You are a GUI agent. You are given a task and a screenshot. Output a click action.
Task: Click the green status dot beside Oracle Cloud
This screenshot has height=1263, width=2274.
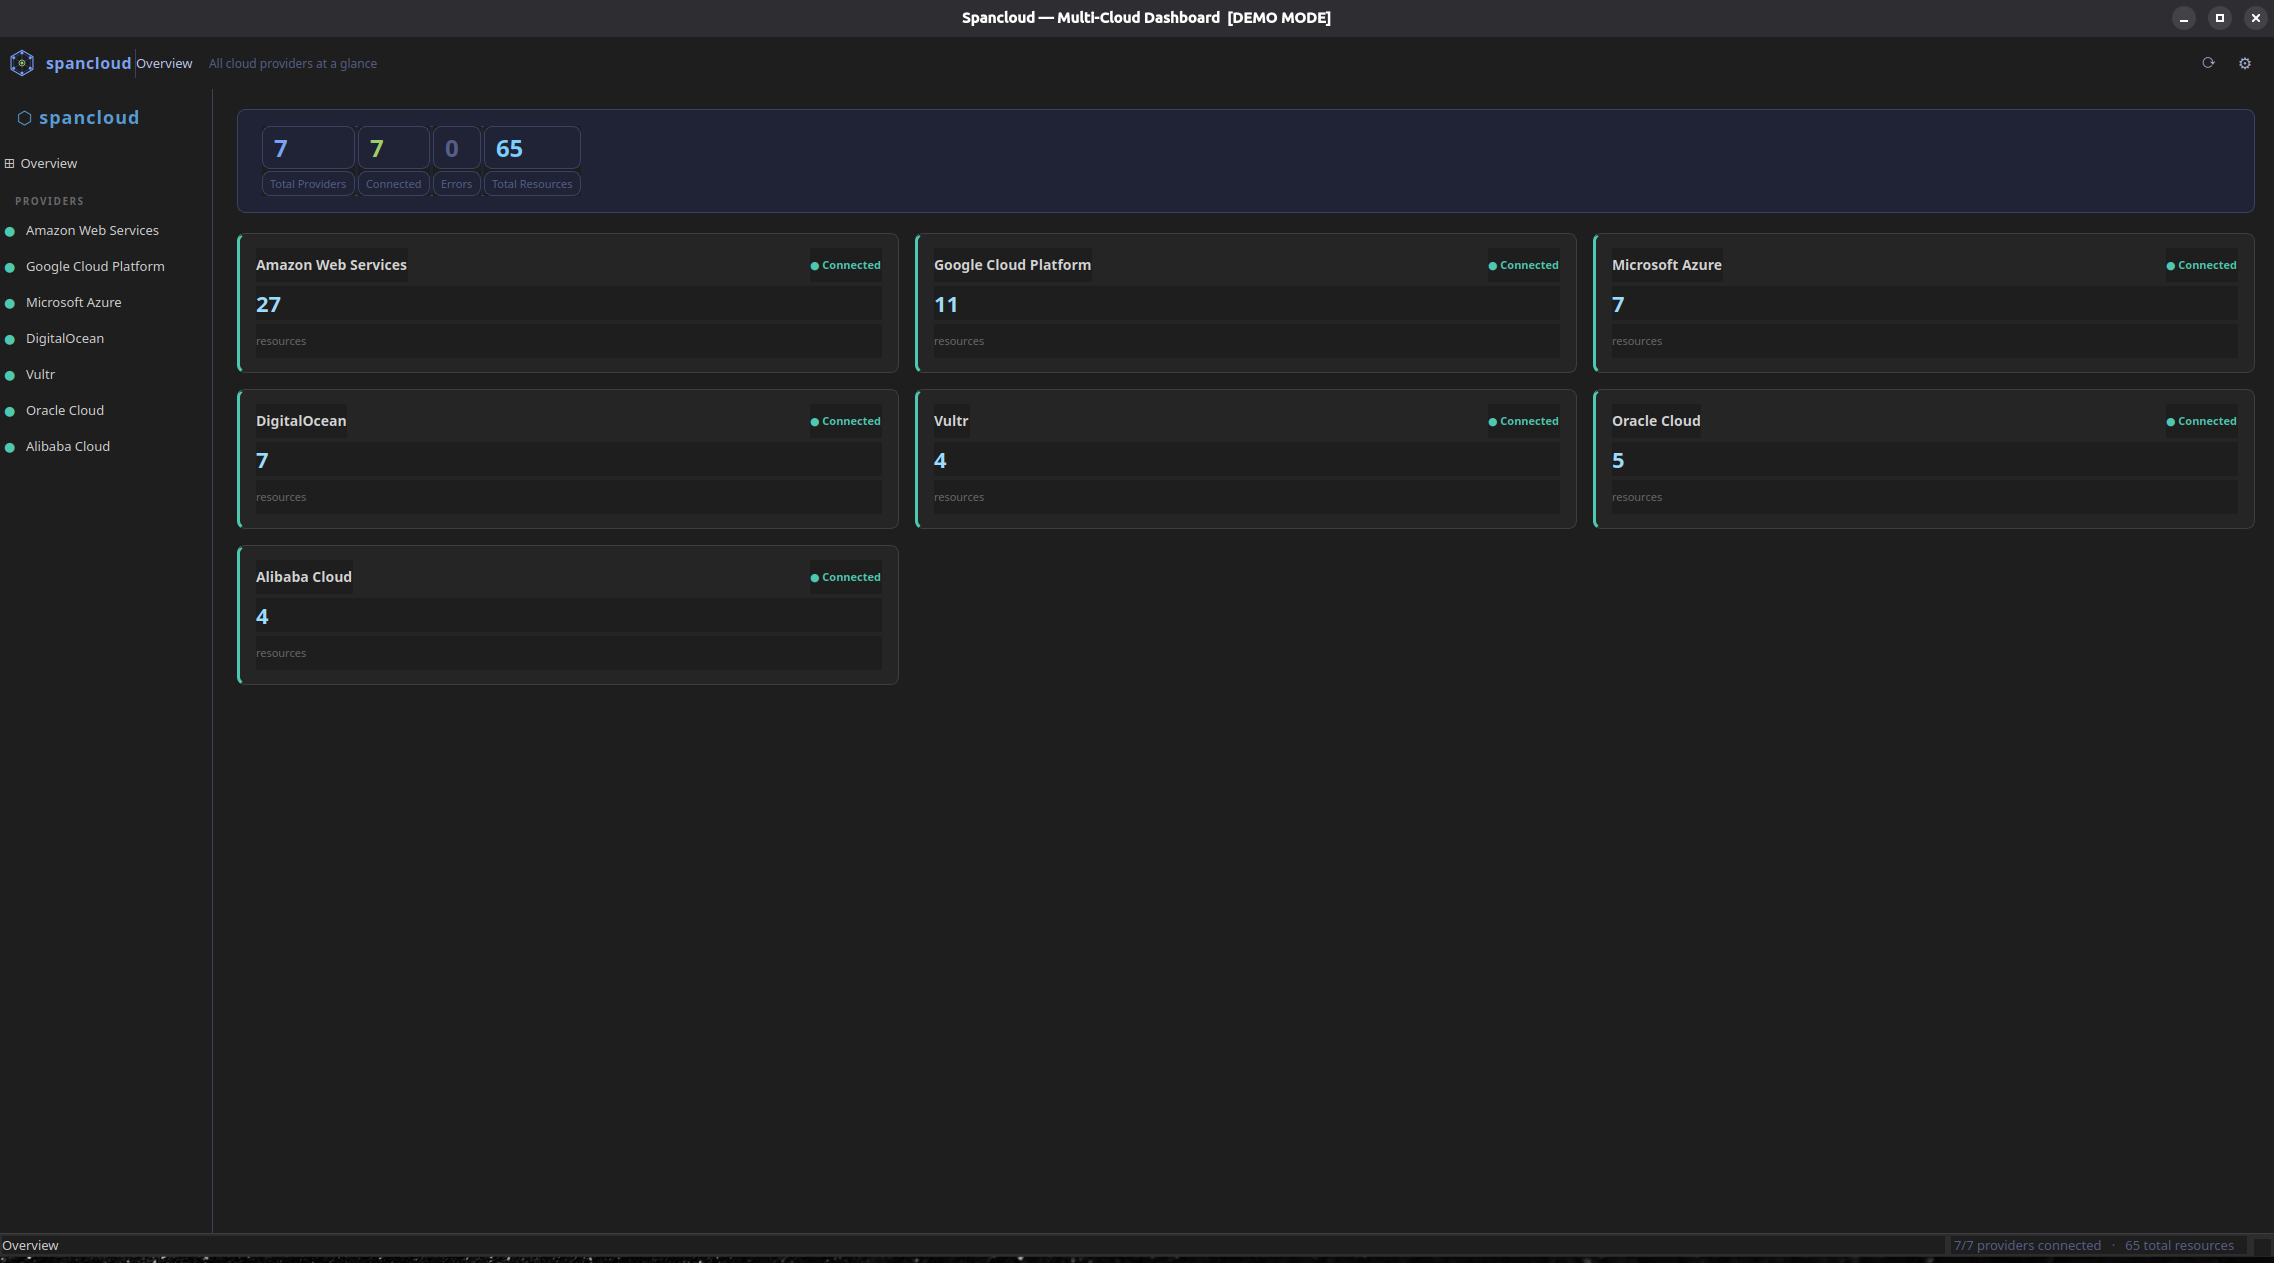click(x=10, y=411)
